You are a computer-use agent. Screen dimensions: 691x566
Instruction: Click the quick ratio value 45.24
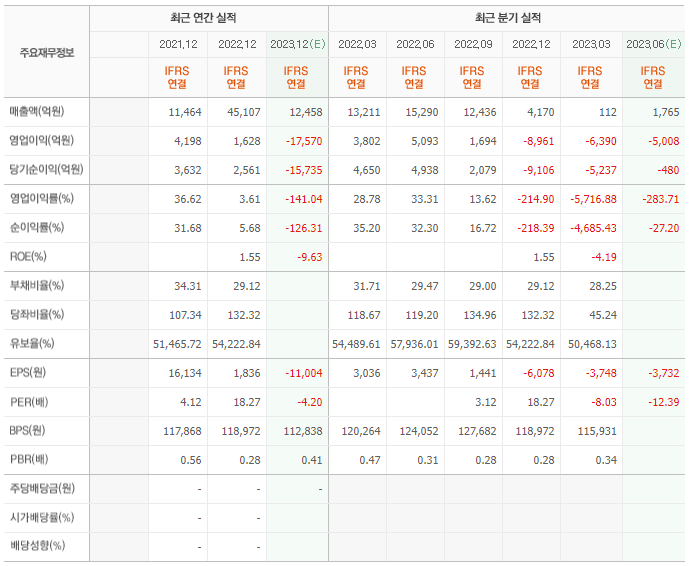(603, 316)
